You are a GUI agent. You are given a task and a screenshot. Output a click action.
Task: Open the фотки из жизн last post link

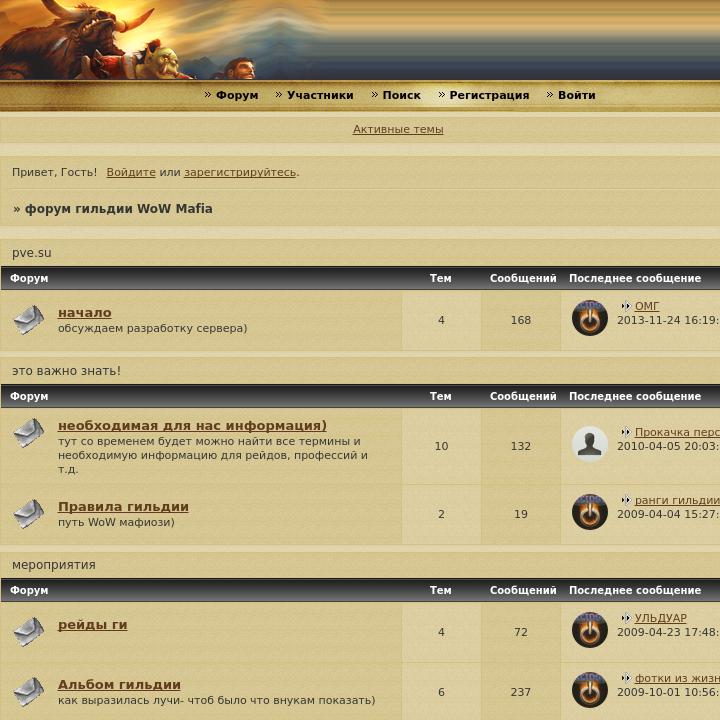pos(677,678)
